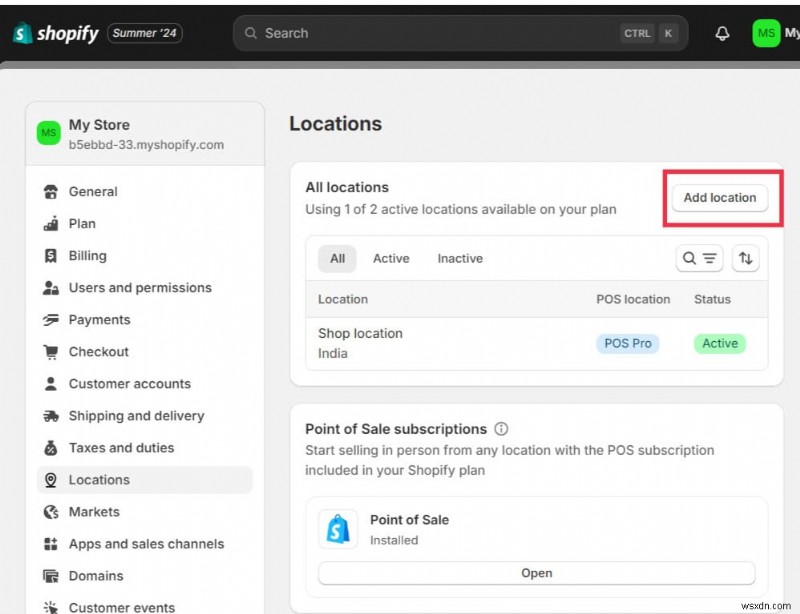Click the Active status badge
Screen dimensions: 800x614
pyautogui.click(x=720, y=343)
